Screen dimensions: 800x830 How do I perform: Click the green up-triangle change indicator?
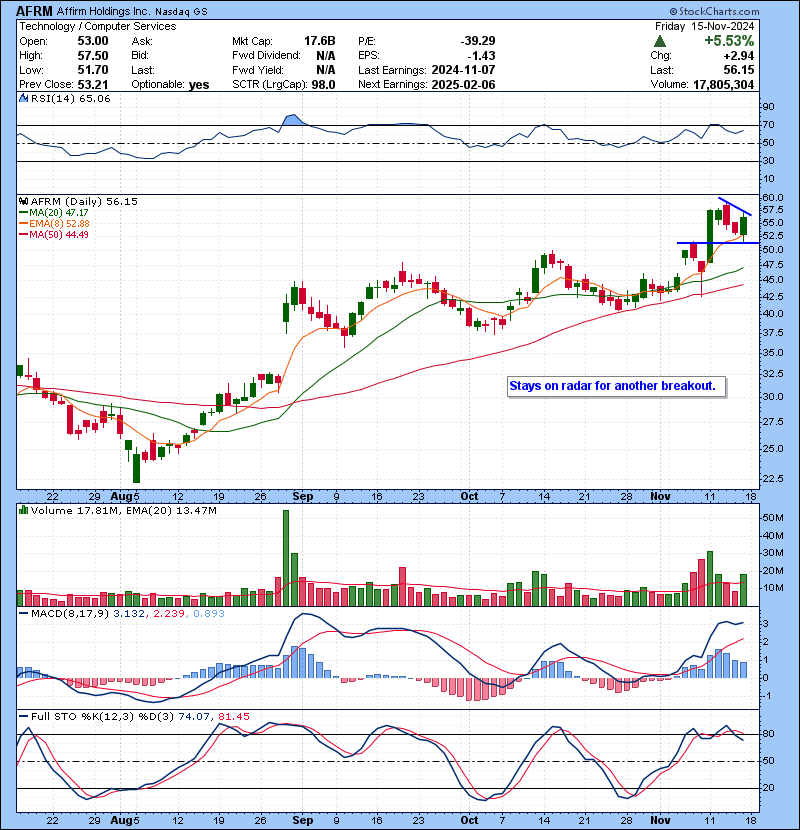[x=660, y=41]
